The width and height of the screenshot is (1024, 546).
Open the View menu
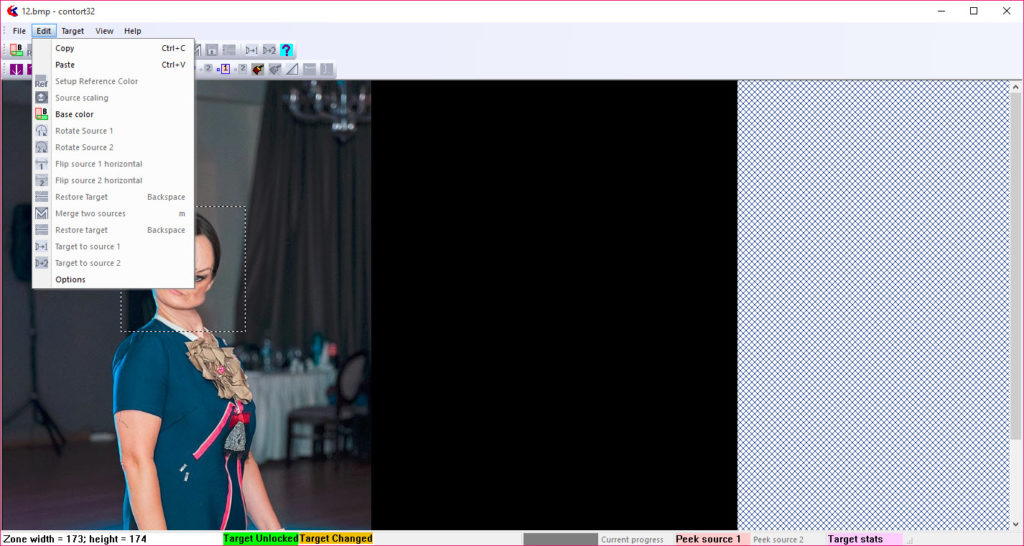click(x=104, y=31)
